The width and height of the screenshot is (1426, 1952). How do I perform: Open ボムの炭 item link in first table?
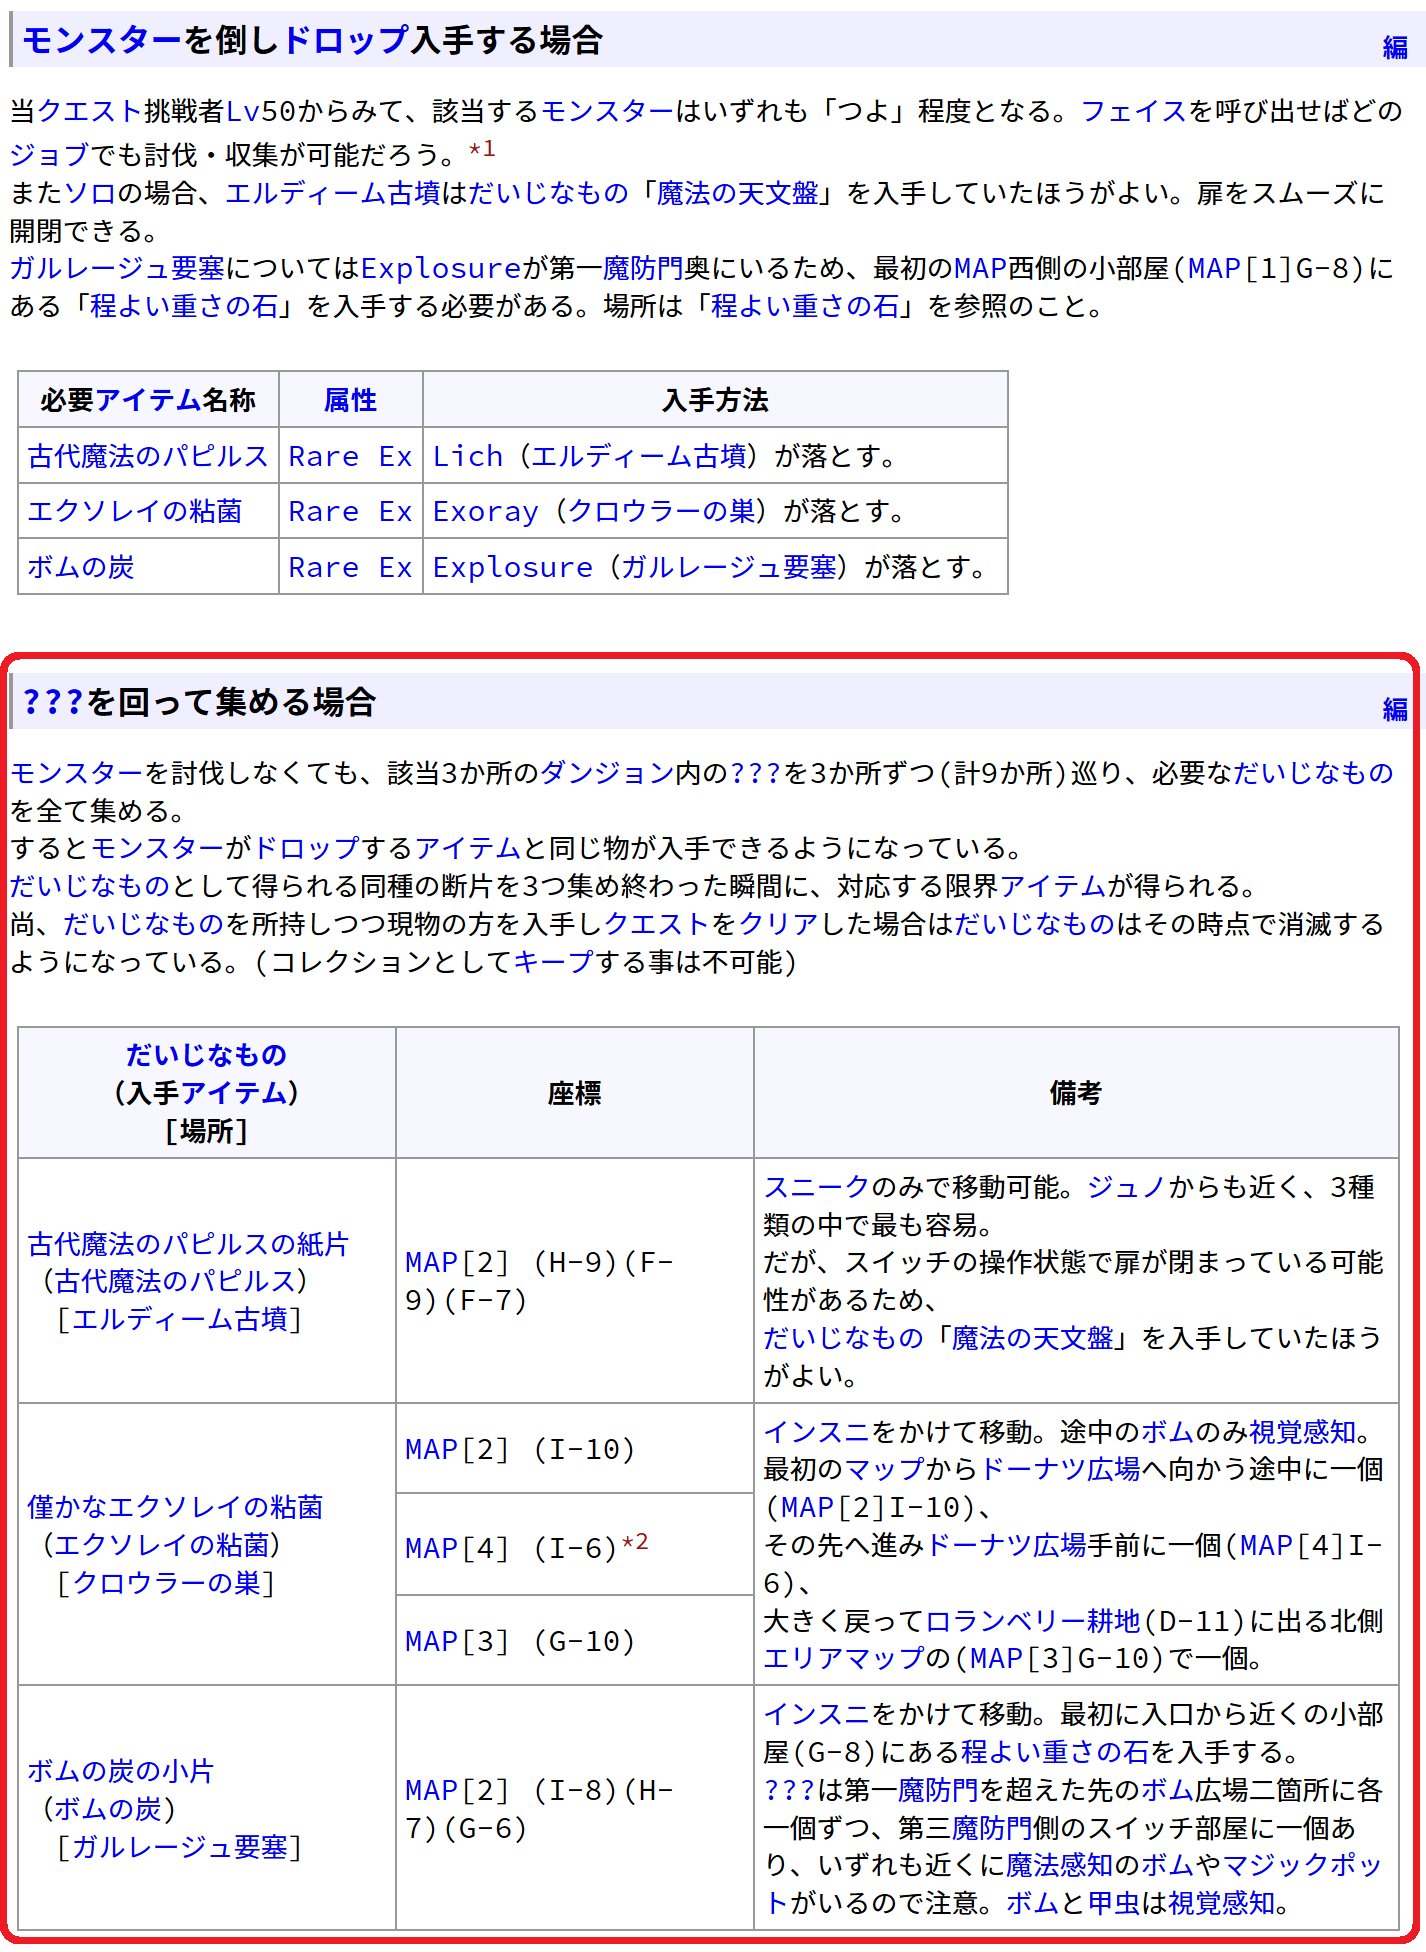(81, 567)
